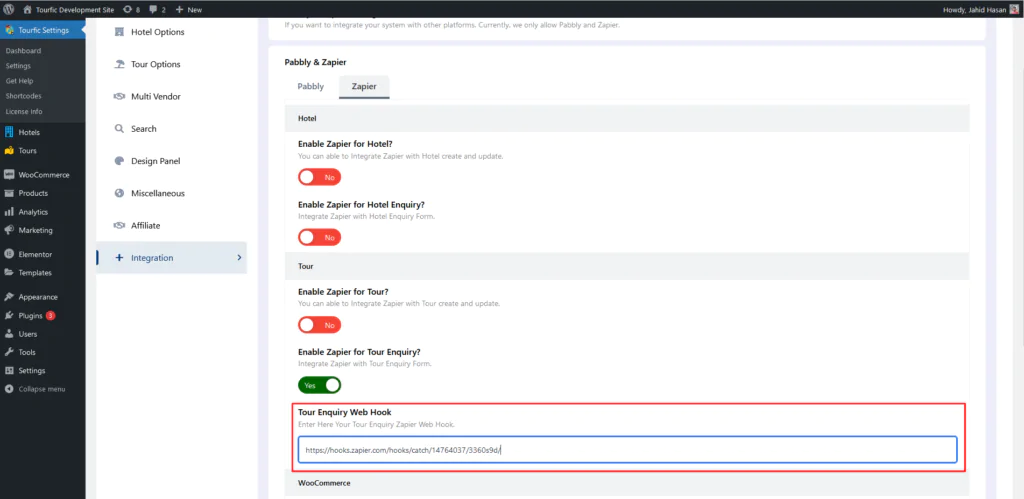The width and height of the screenshot is (1024, 499).
Task: Open the Settings submenu under Tourfic
Action: pos(18,66)
